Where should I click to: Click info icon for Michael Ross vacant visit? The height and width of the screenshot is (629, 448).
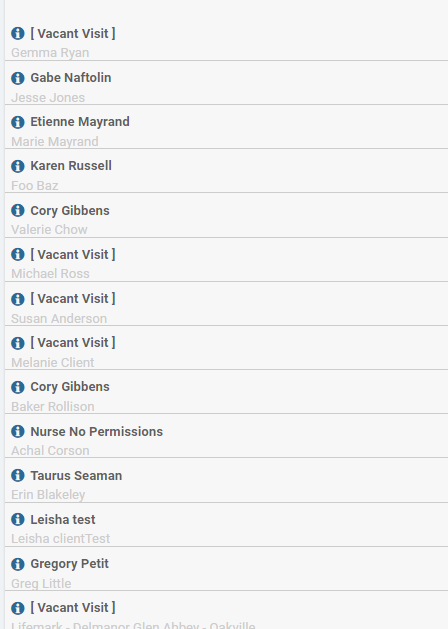pos(18,254)
